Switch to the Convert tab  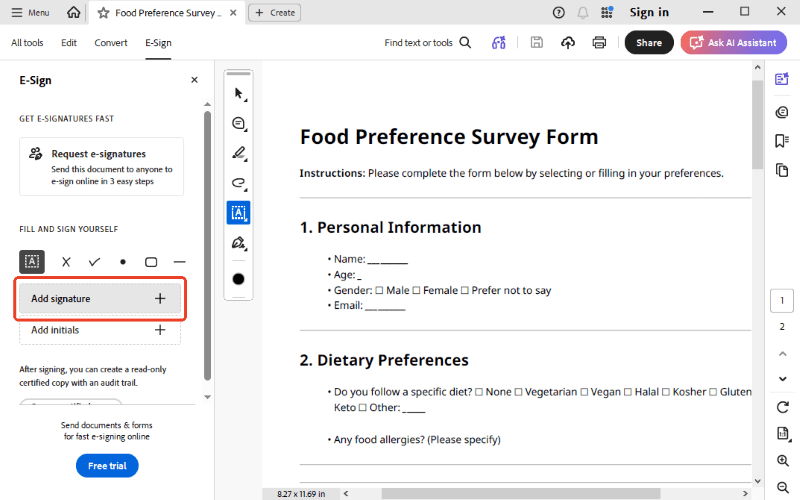point(111,43)
